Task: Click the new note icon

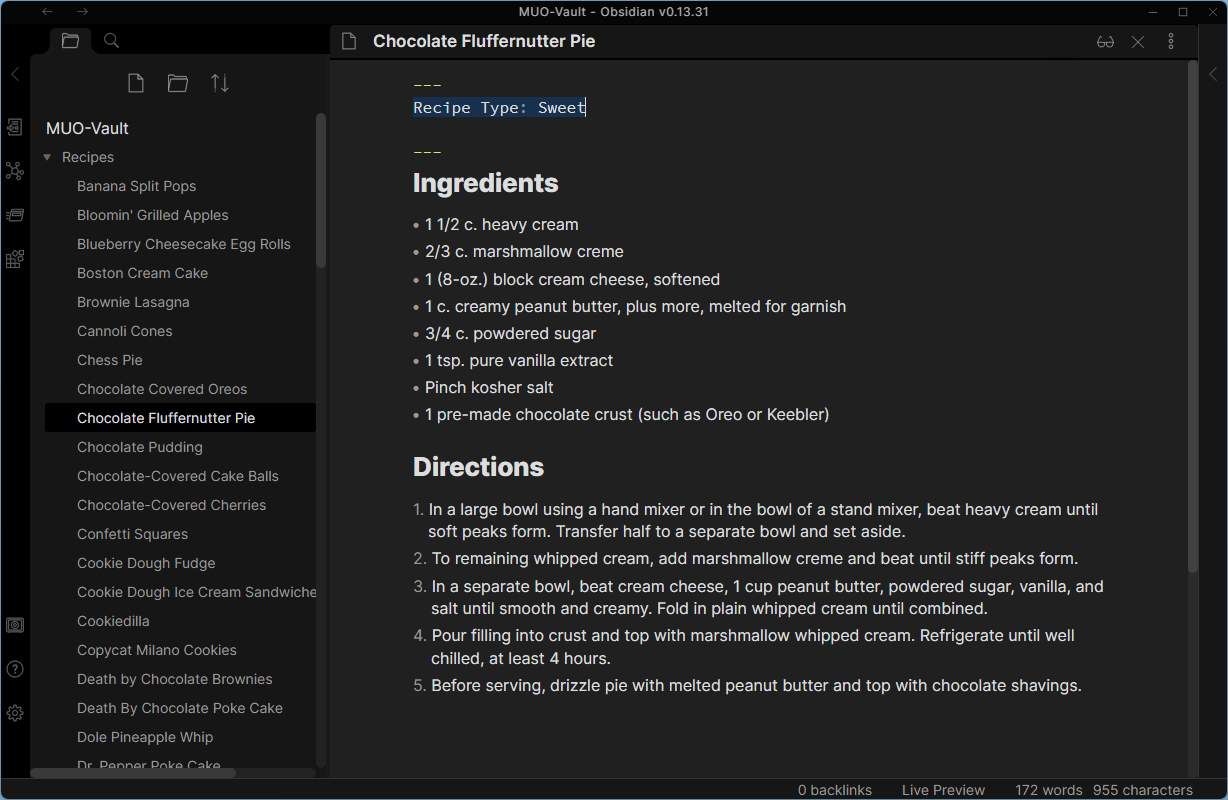Action: (136, 83)
